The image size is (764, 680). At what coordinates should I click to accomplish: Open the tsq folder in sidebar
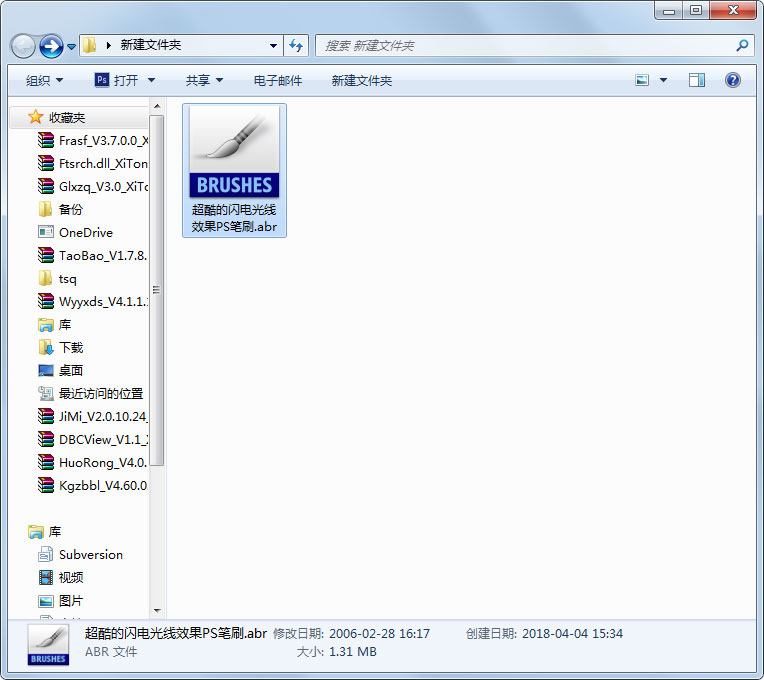pos(57,279)
